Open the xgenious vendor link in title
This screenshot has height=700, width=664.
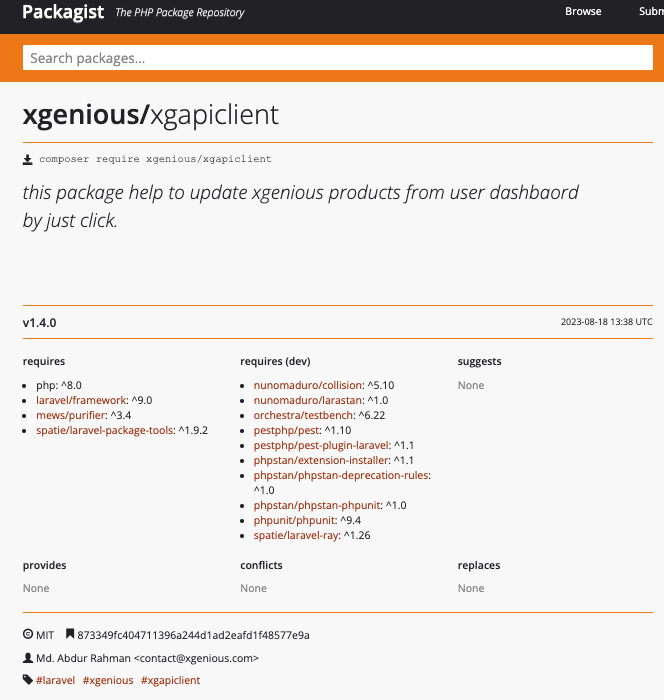tap(82, 115)
